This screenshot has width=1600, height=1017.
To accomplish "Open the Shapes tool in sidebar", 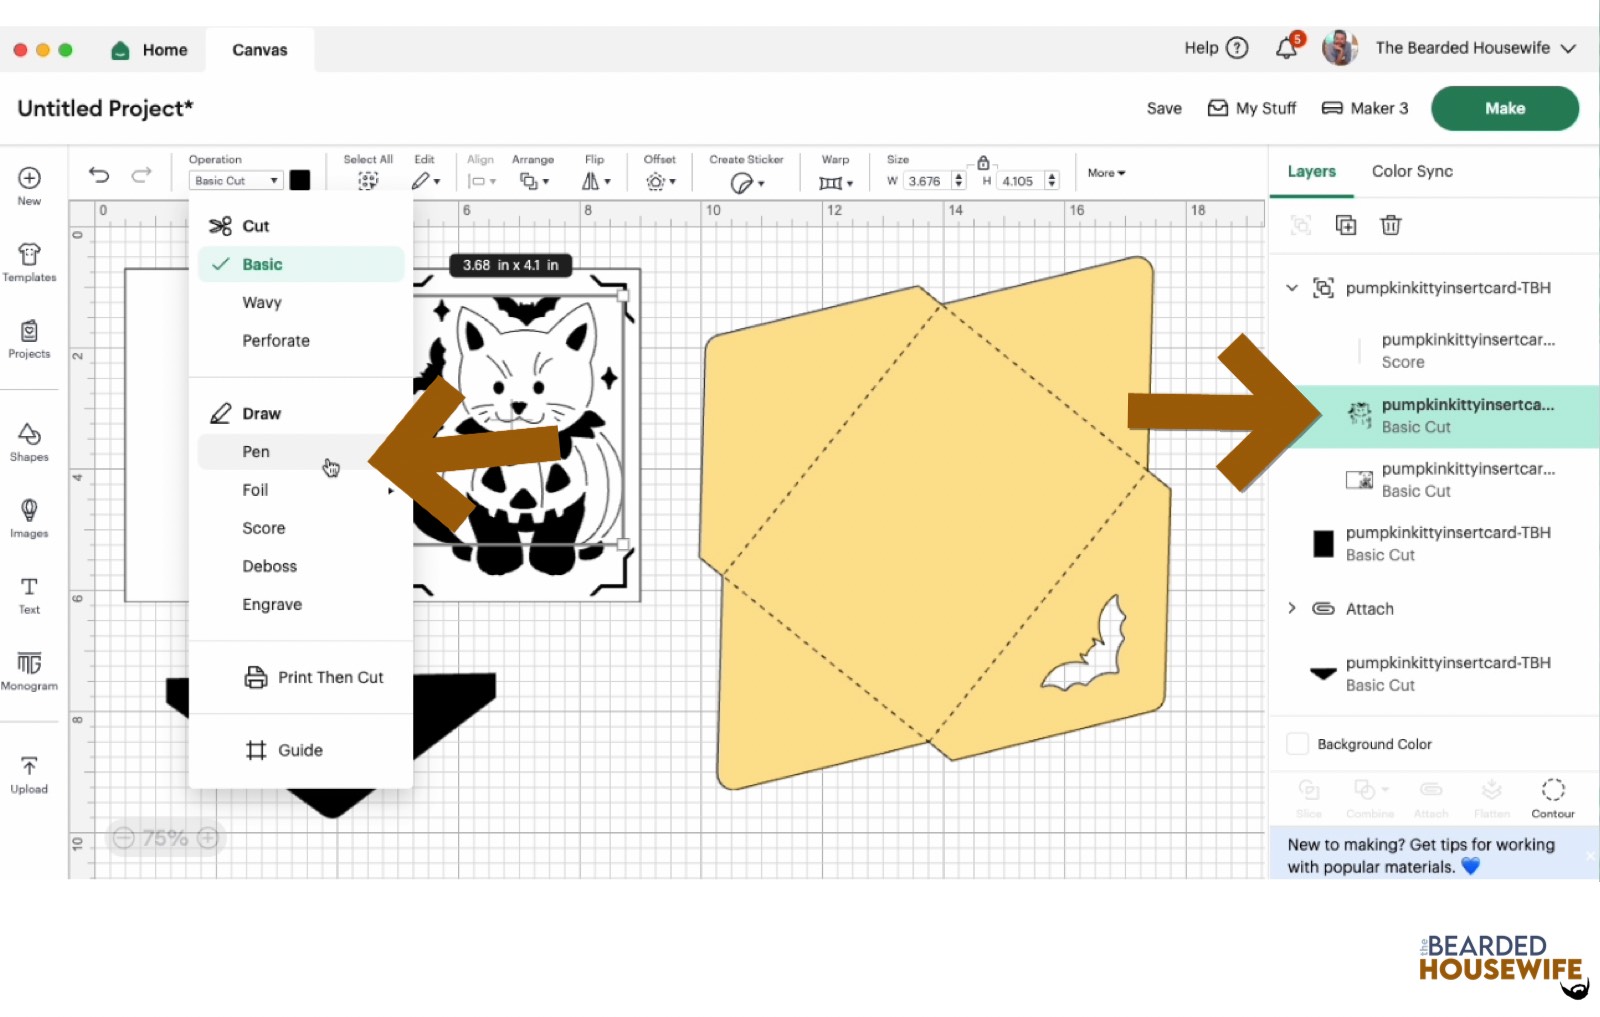I will 29,441.
